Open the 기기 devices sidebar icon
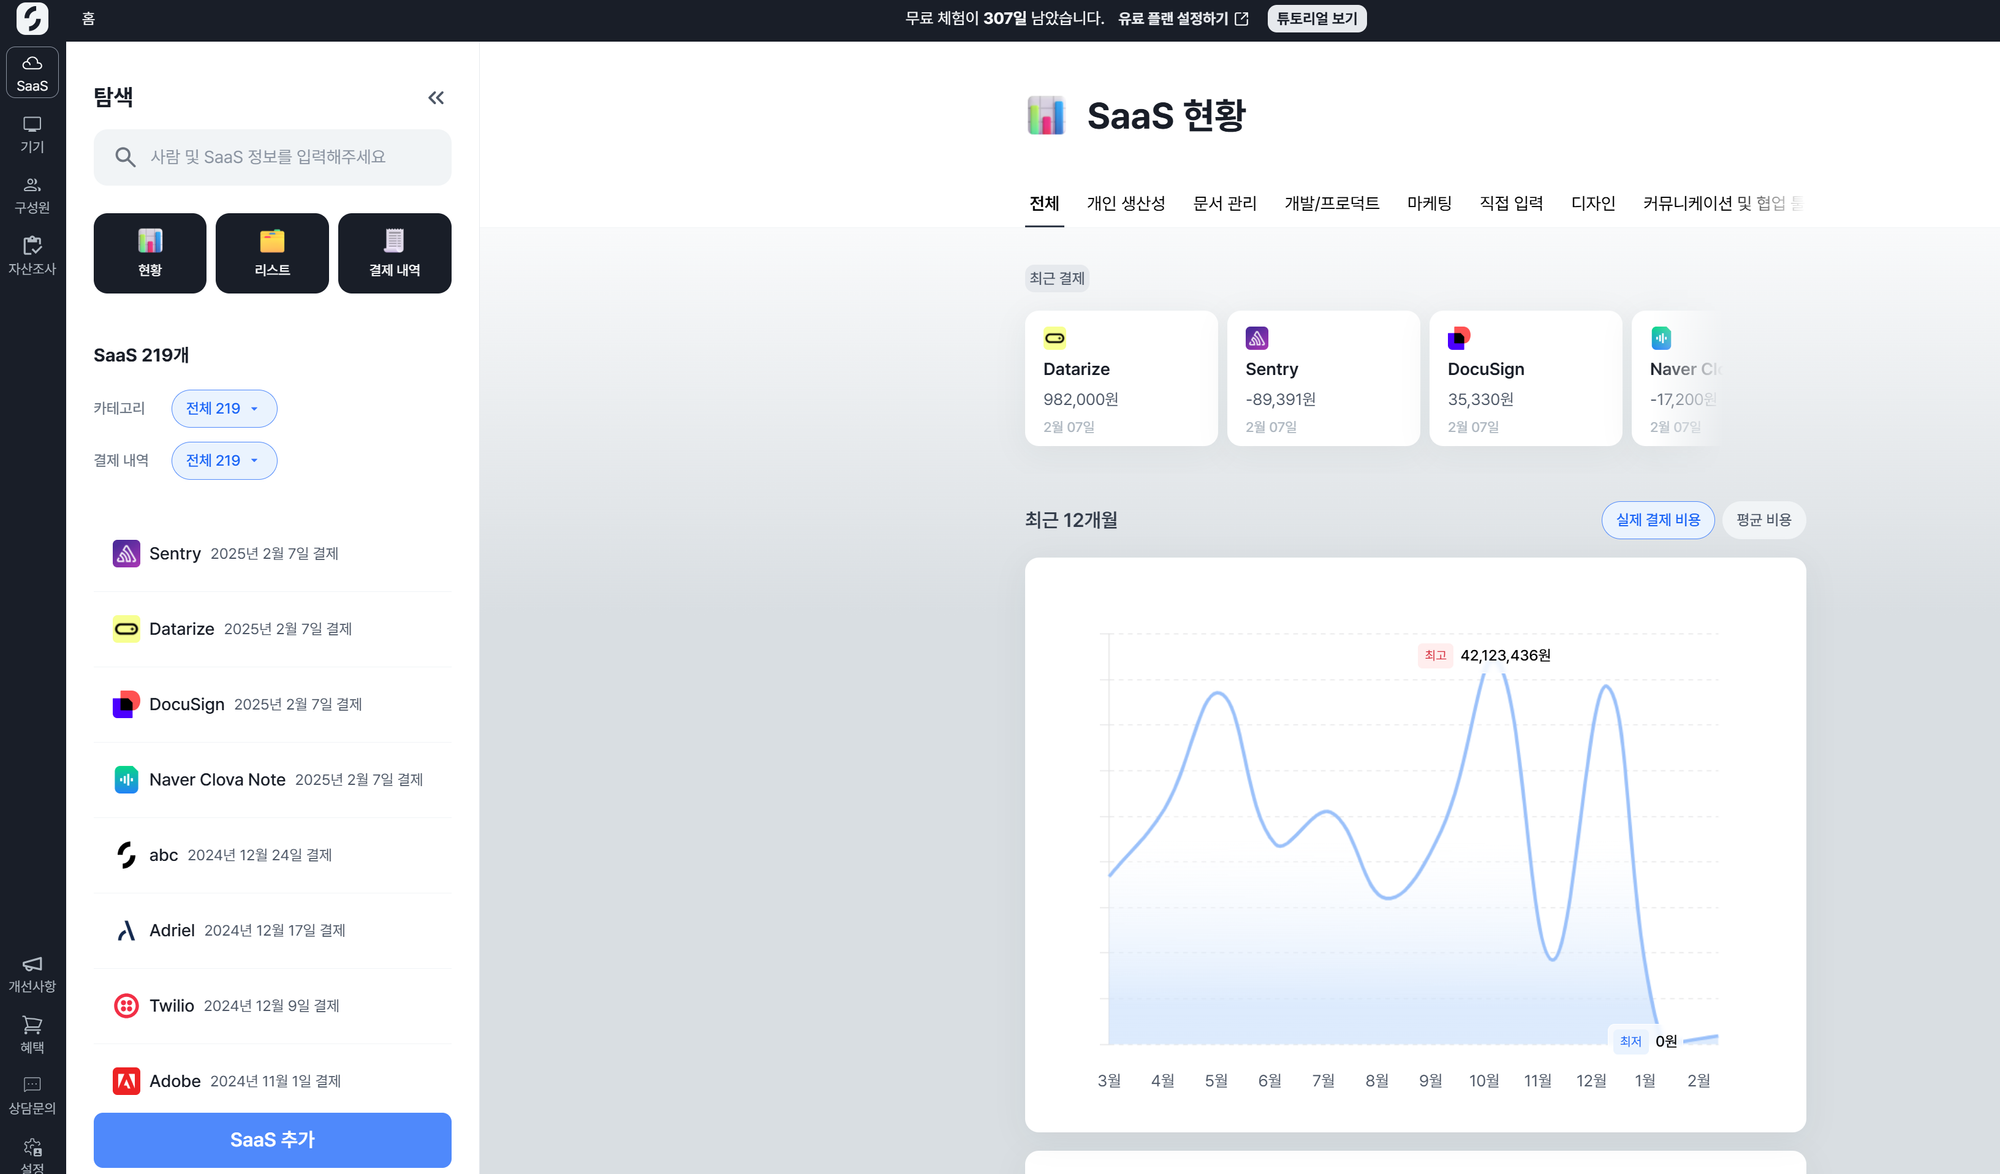Viewport: 2000px width, 1174px height. pyautogui.click(x=32, y=134)
